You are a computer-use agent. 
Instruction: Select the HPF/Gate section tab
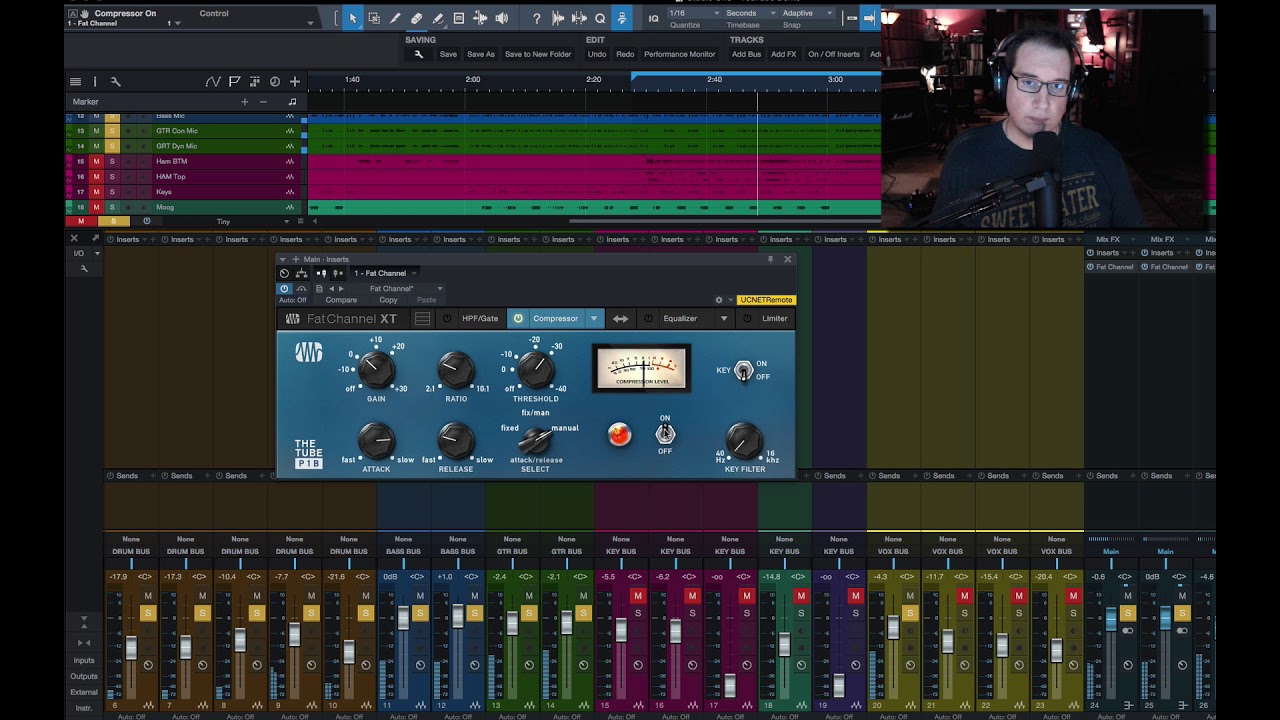pos(480,319)
